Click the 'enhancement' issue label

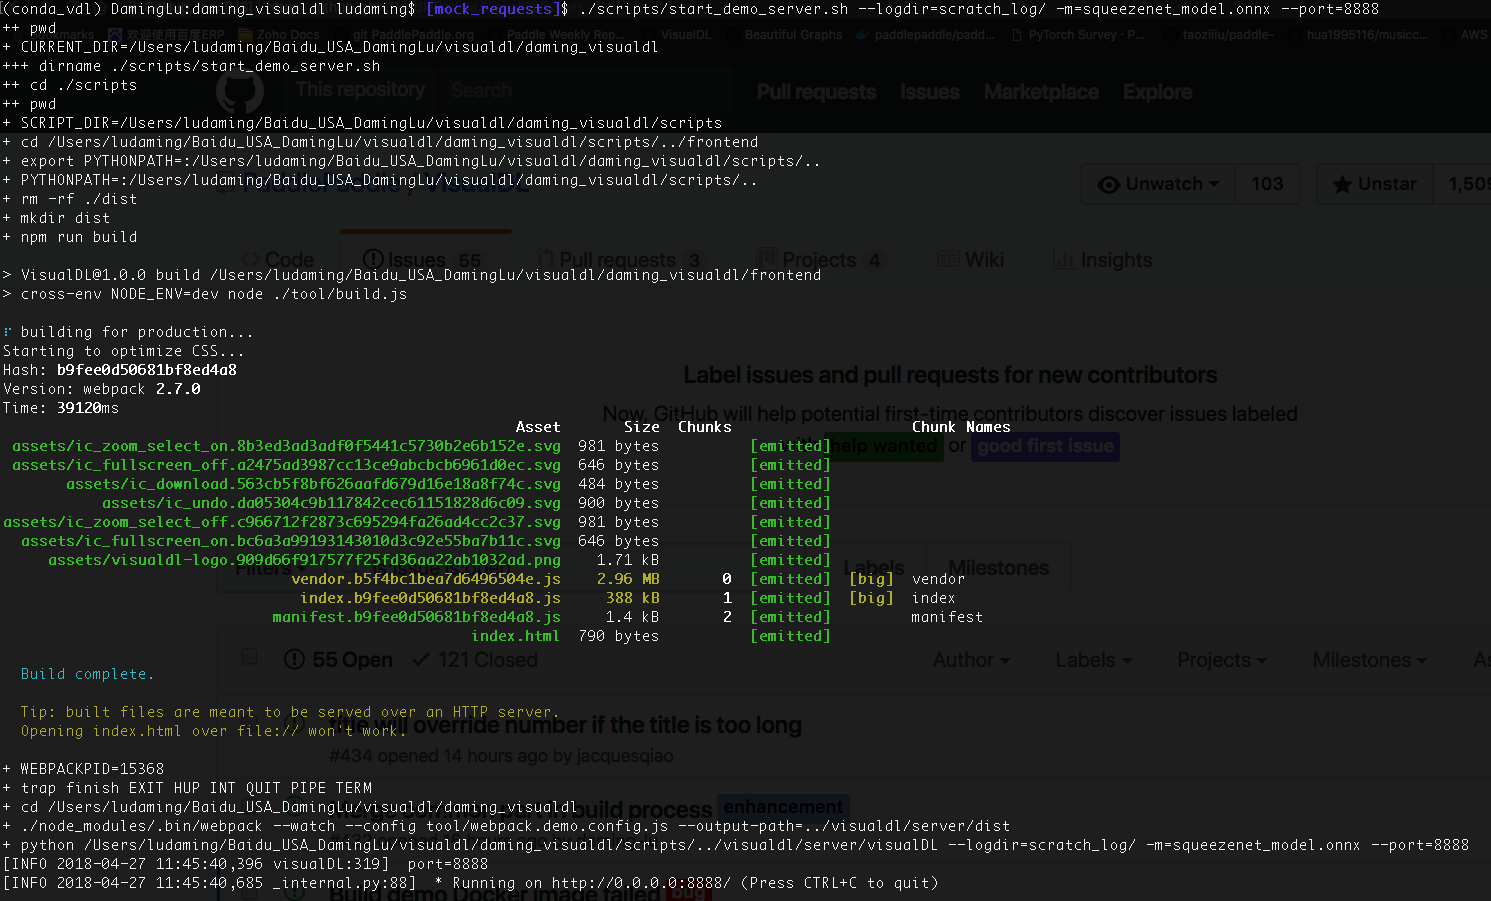783,807
